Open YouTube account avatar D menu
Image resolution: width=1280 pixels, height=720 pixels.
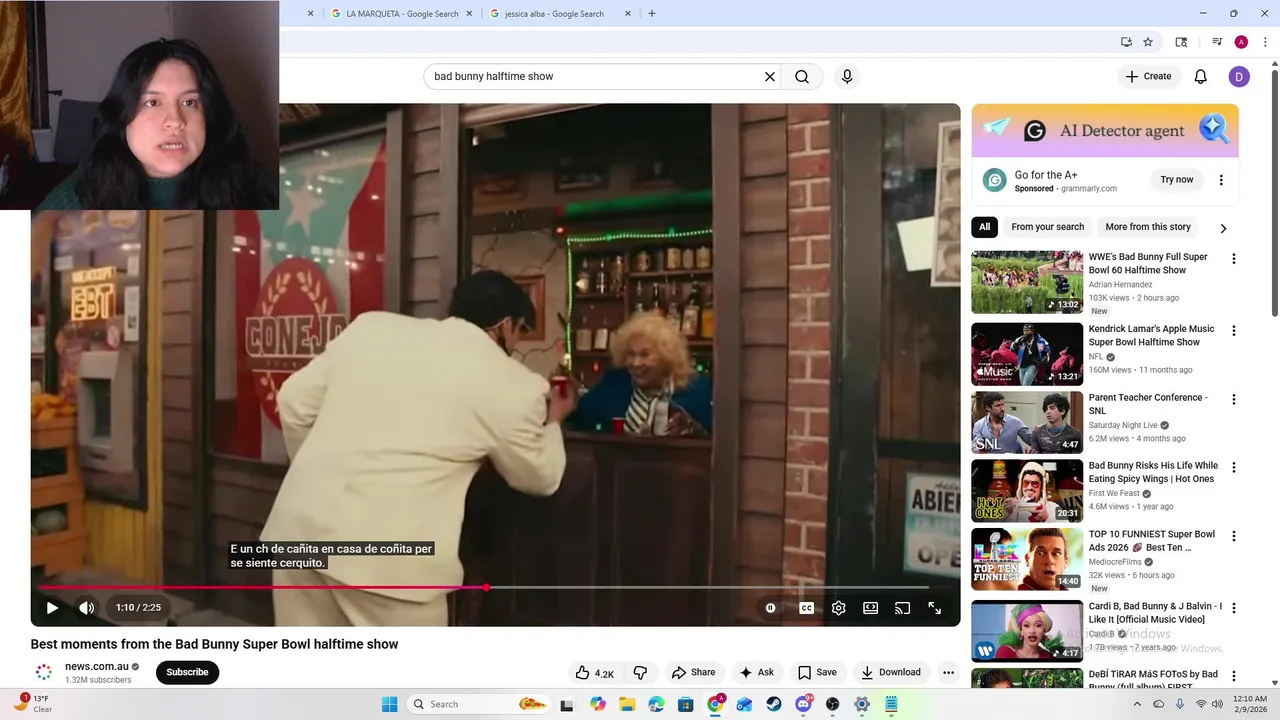[1239, 76]
